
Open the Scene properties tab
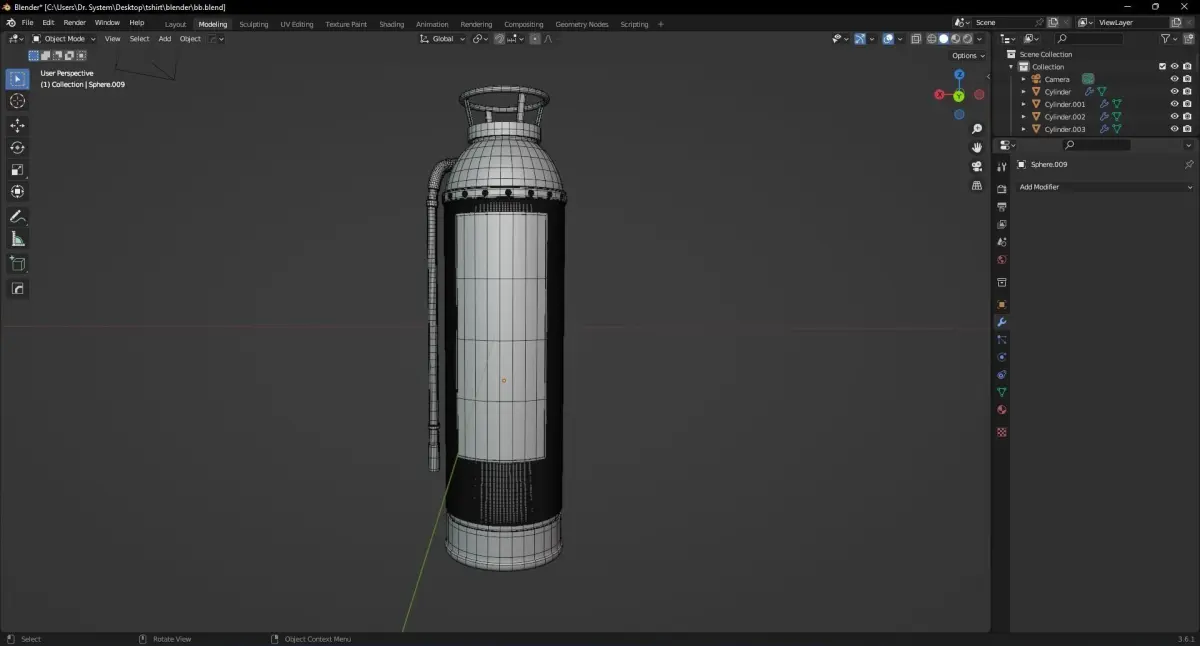click(x=1001, y=242)
